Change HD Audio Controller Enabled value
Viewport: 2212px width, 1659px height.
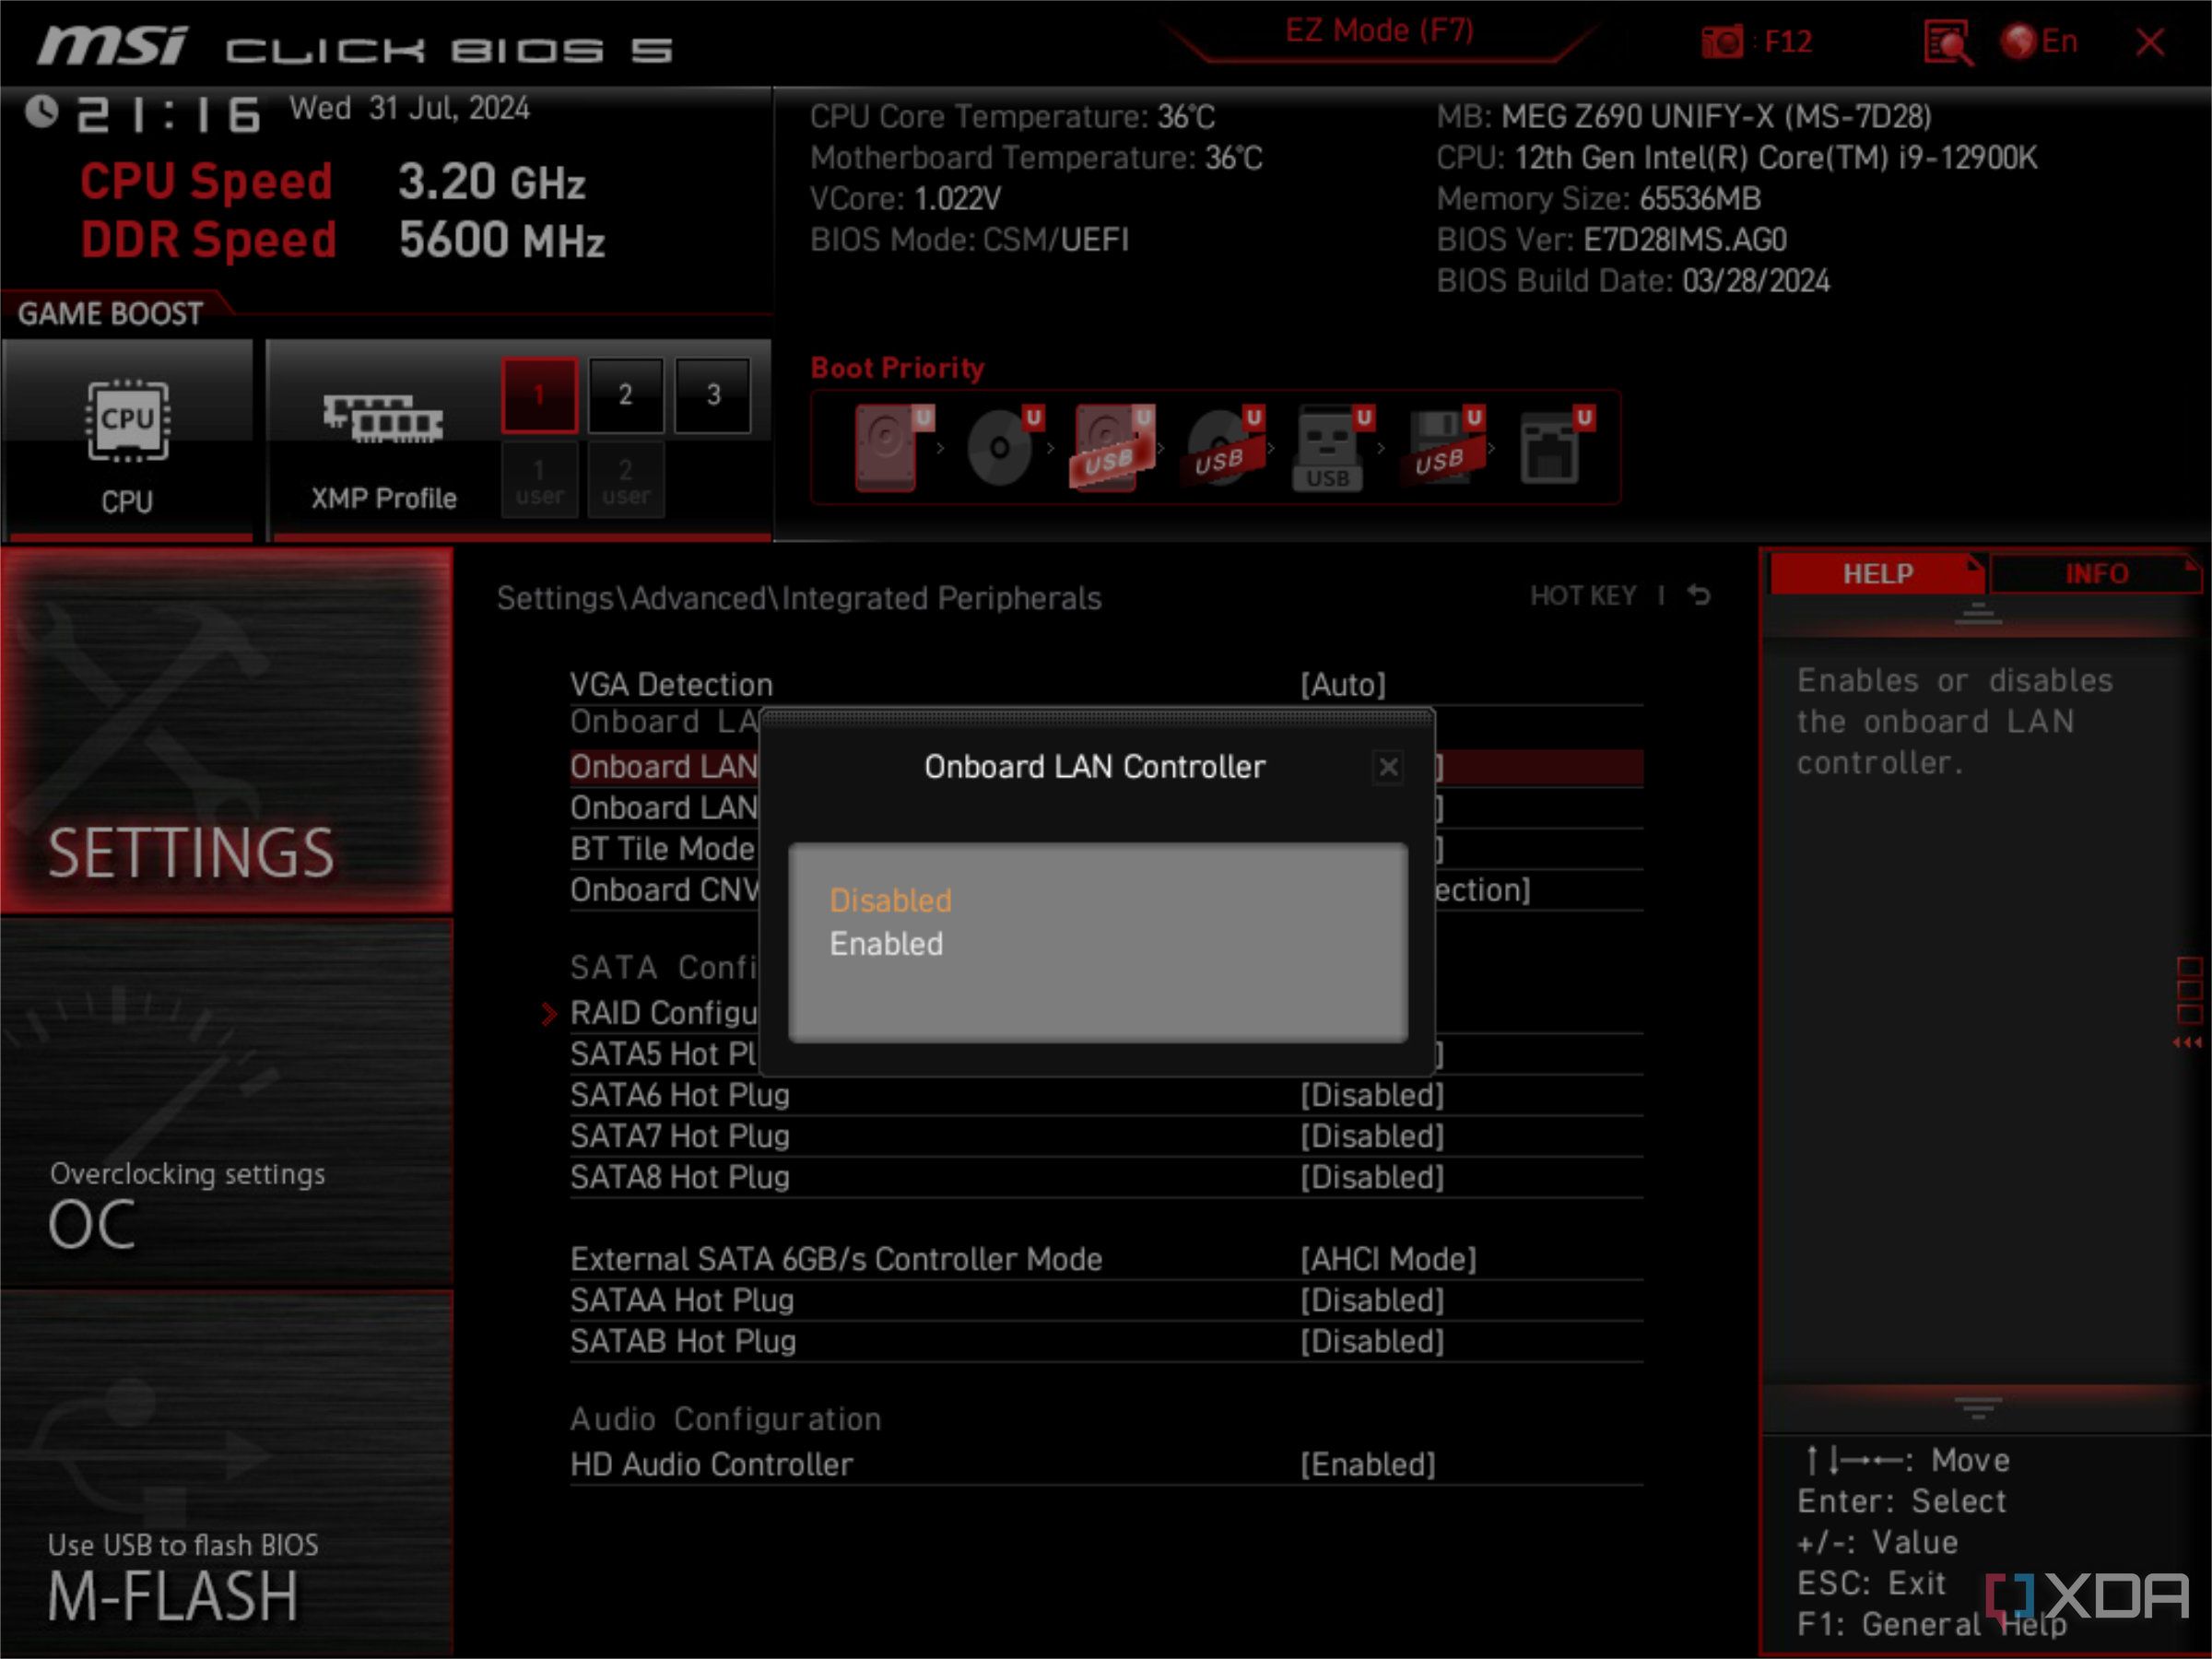pyautogui.click(x=1368, y=1464)
